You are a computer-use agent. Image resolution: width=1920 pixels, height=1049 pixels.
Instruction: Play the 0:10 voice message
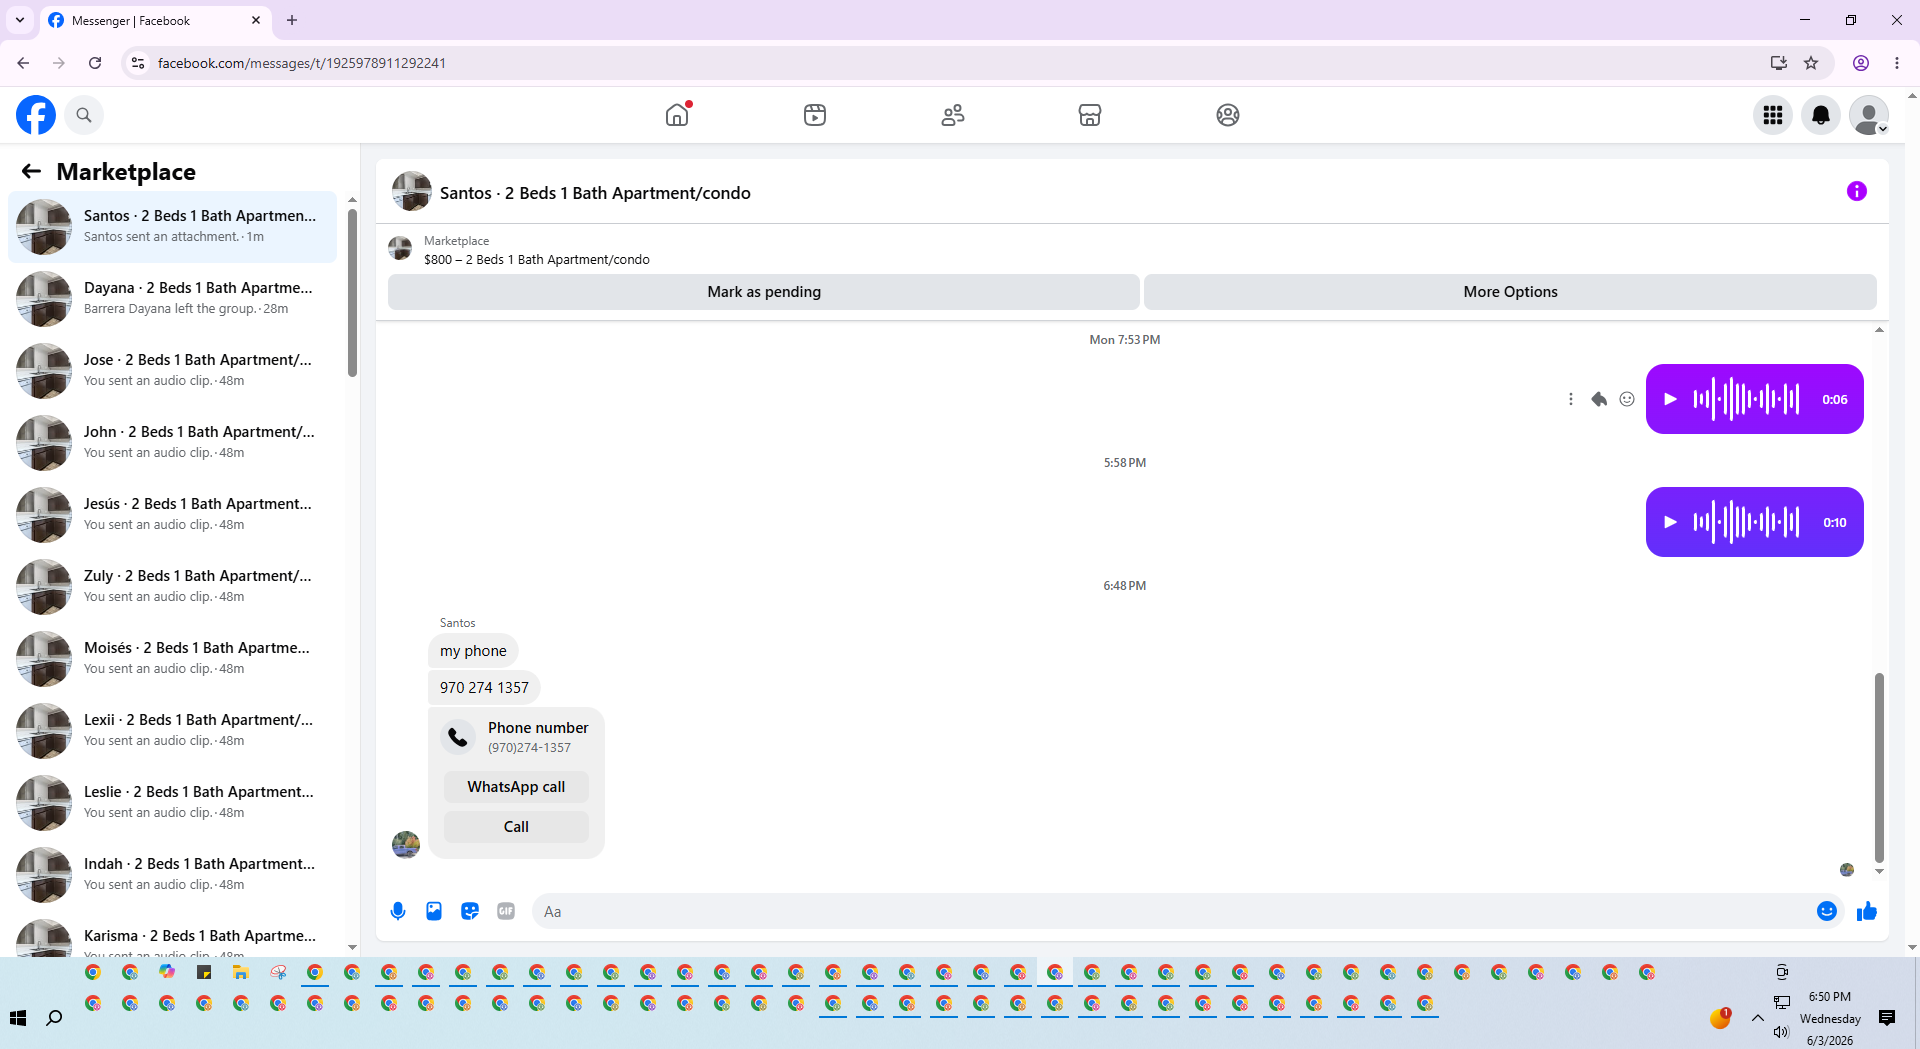click(x=1670, y=522)
